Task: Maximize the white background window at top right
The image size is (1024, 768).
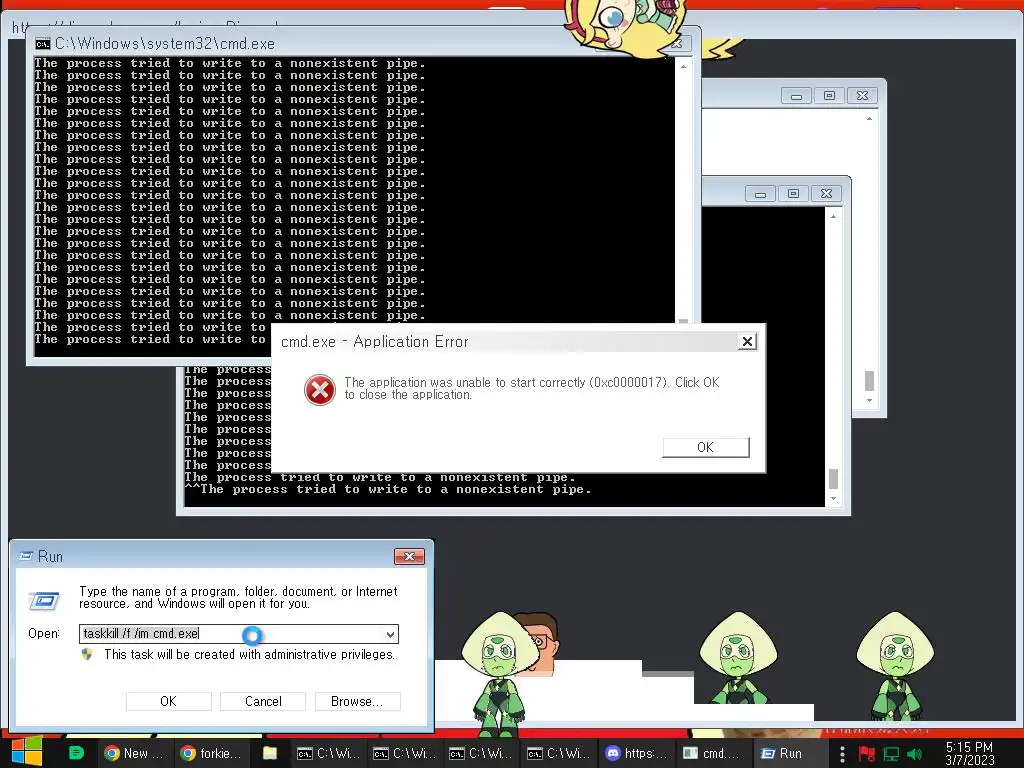Action: pos(829,96)
